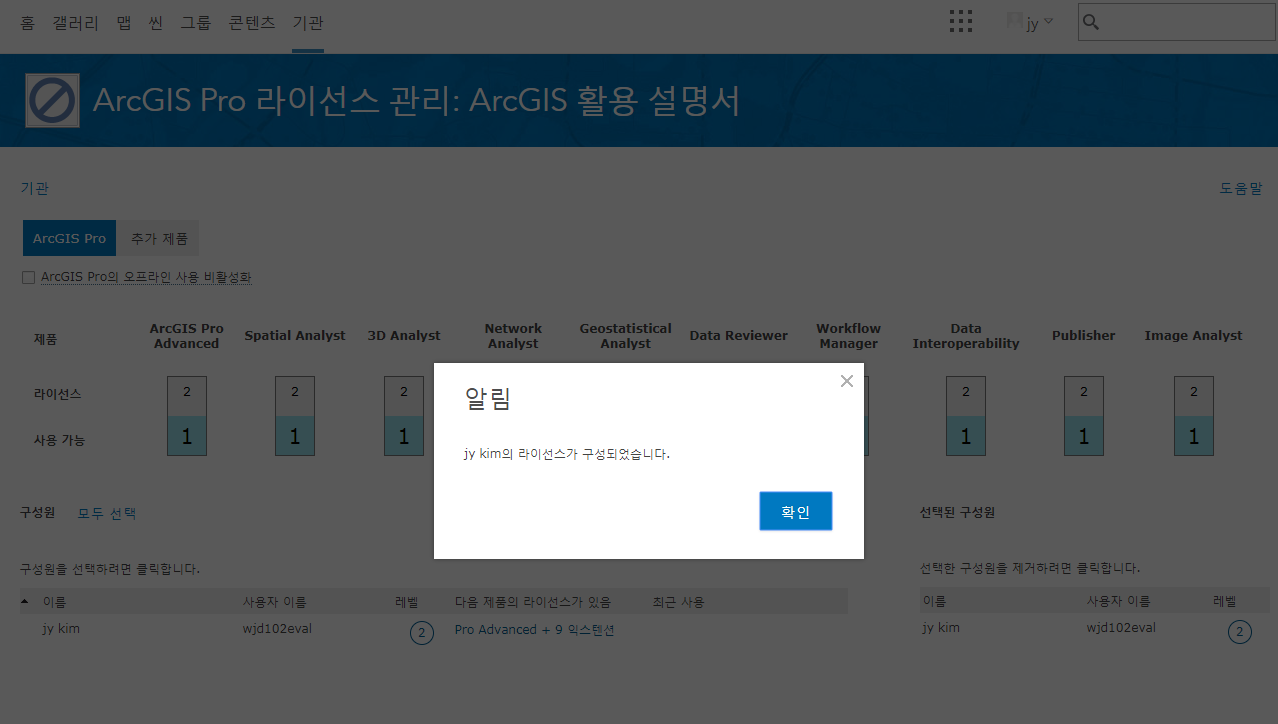Image resolution: width=1278 pixels, height=724 pixels.
Task: Click wjd102eval in members list
Action: pyautogui.click(x=277, y=628)
